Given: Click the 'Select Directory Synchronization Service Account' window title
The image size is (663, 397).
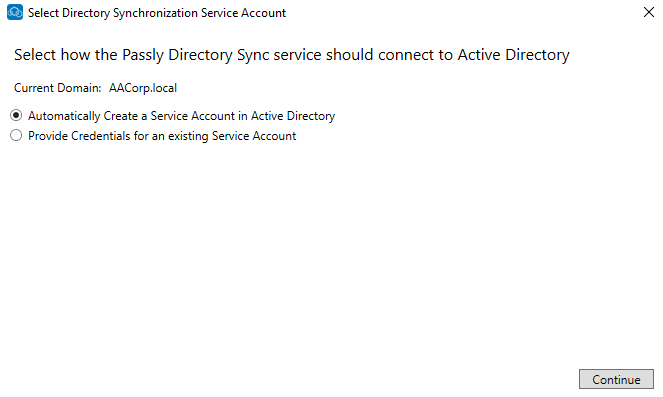Looking at the screenshot, I should pos(157,13).
